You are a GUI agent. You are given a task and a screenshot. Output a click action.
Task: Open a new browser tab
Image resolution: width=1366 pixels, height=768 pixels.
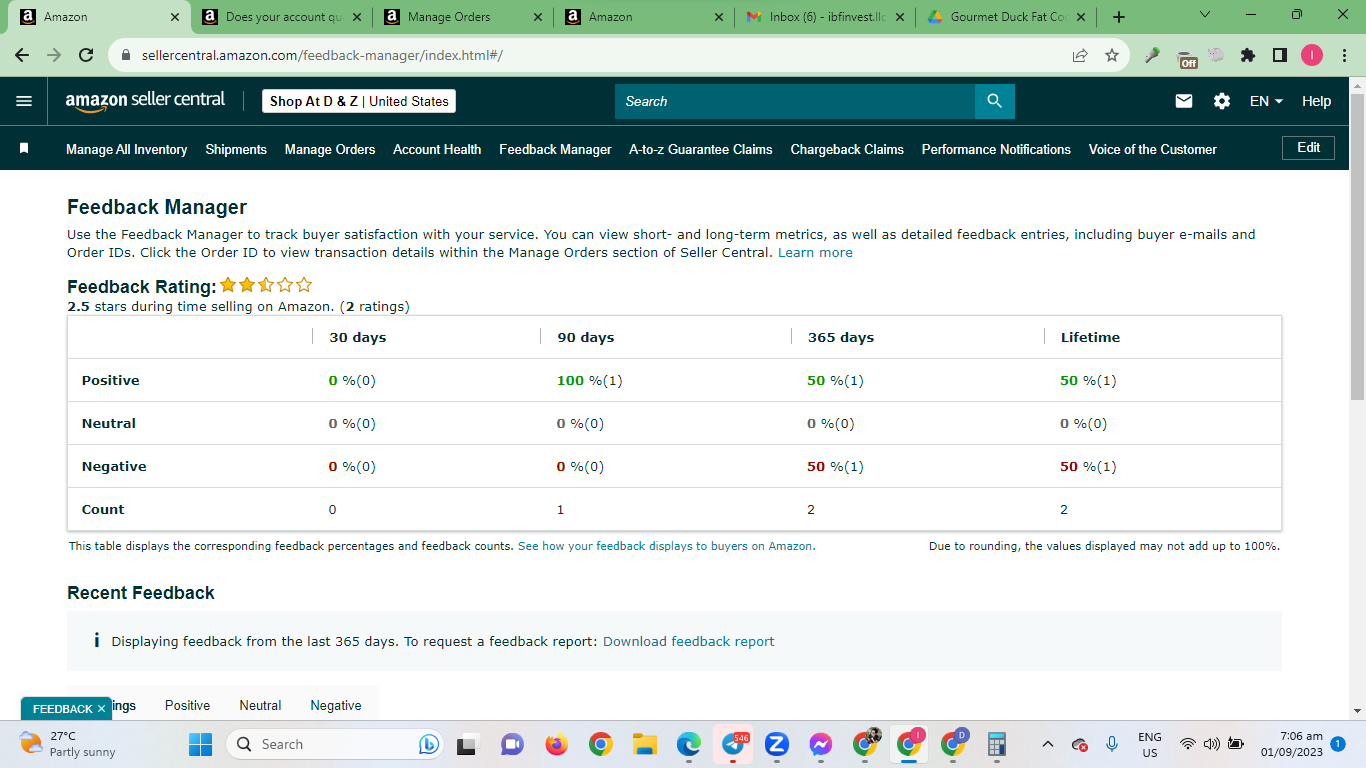[x=1118, y=17]
